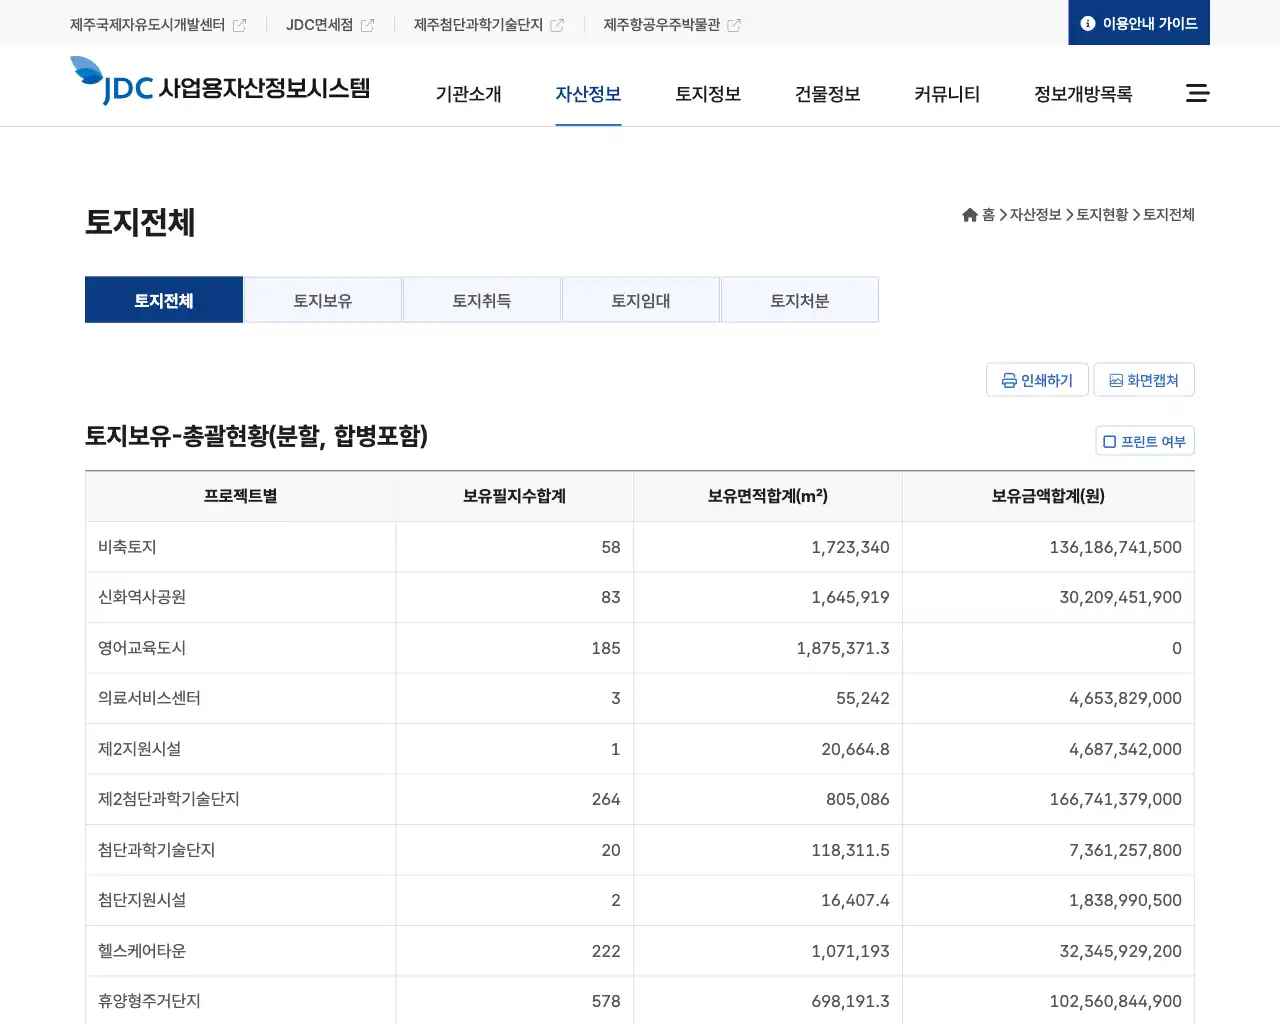Select the 신화역사공원 row label

(x=142, y=597)
